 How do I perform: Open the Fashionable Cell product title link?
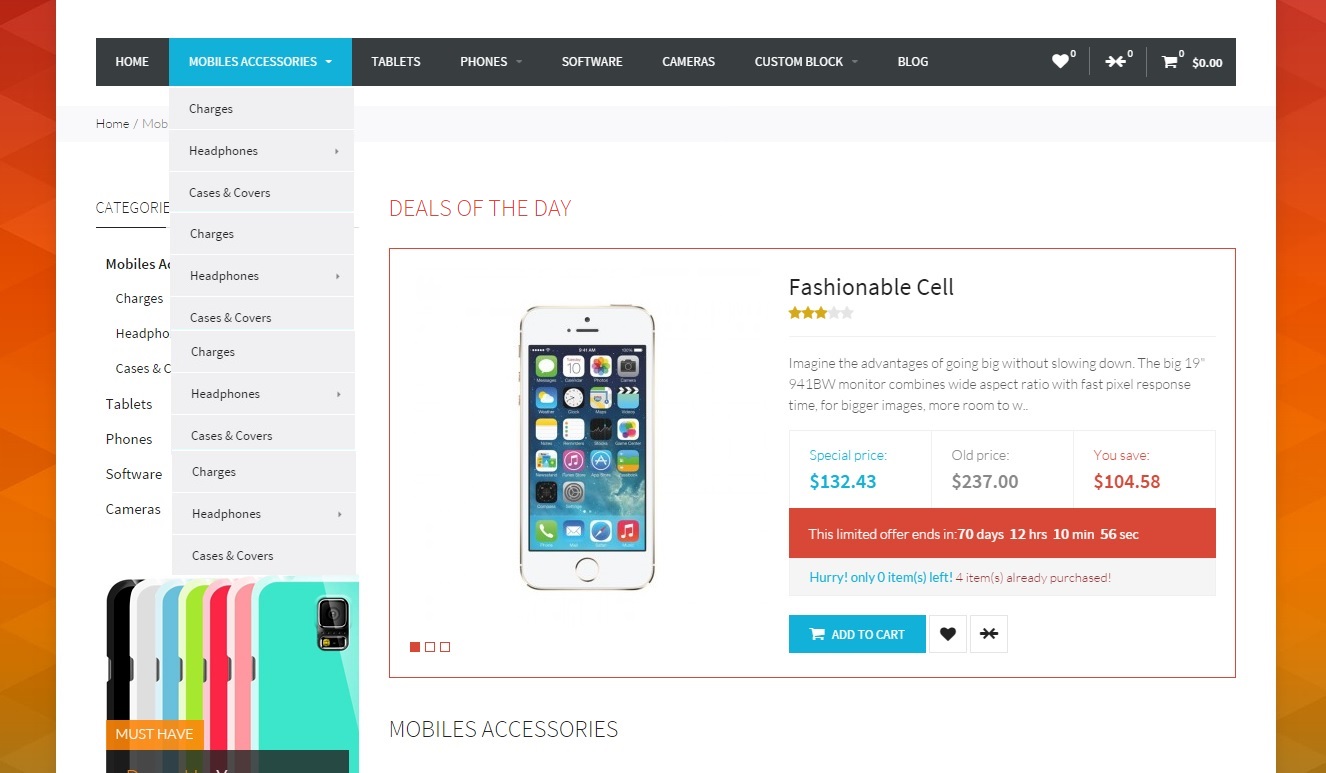click(871, 287)
